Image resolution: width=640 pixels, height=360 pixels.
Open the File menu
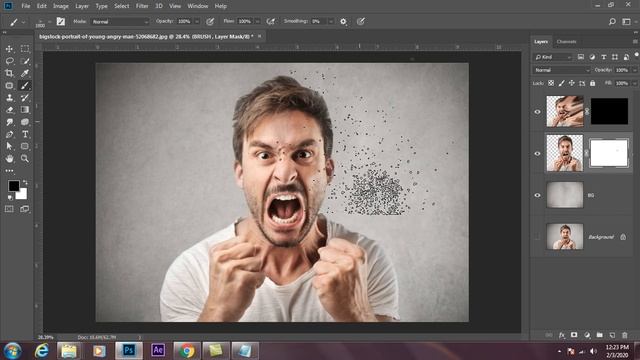pyautogui.click(x=26, y=6)
